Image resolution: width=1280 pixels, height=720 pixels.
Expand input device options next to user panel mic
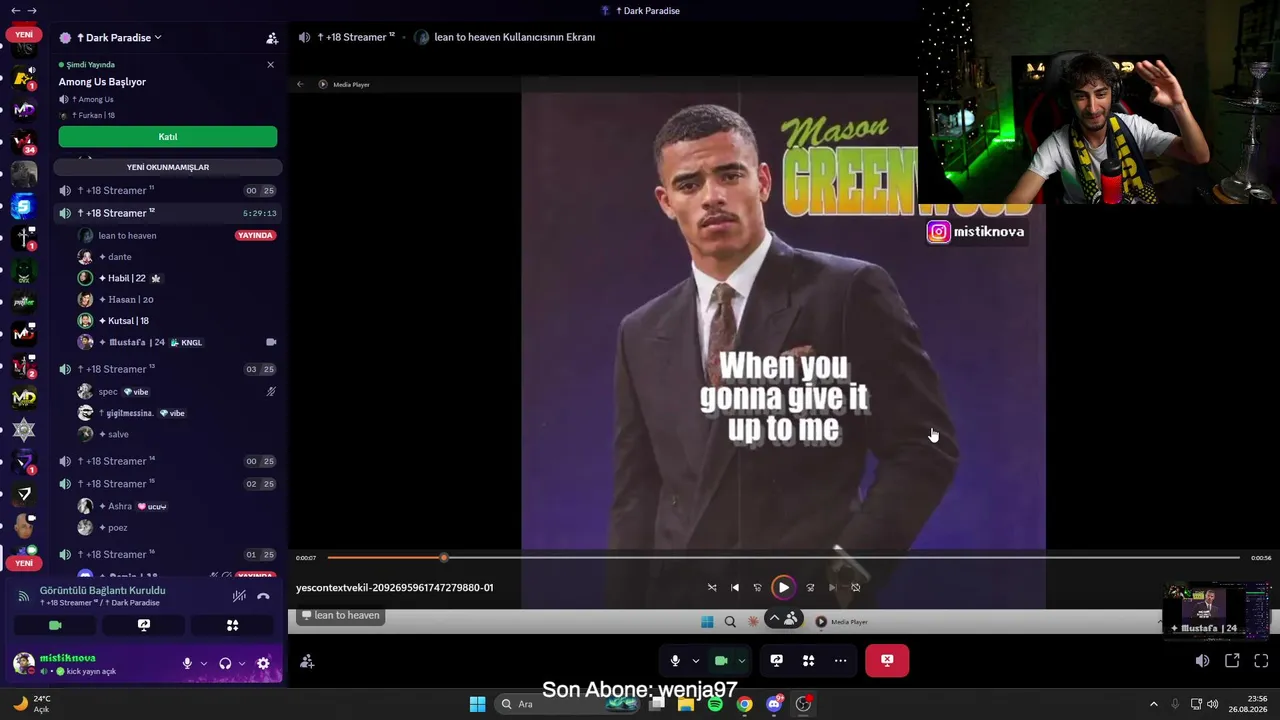204,663
